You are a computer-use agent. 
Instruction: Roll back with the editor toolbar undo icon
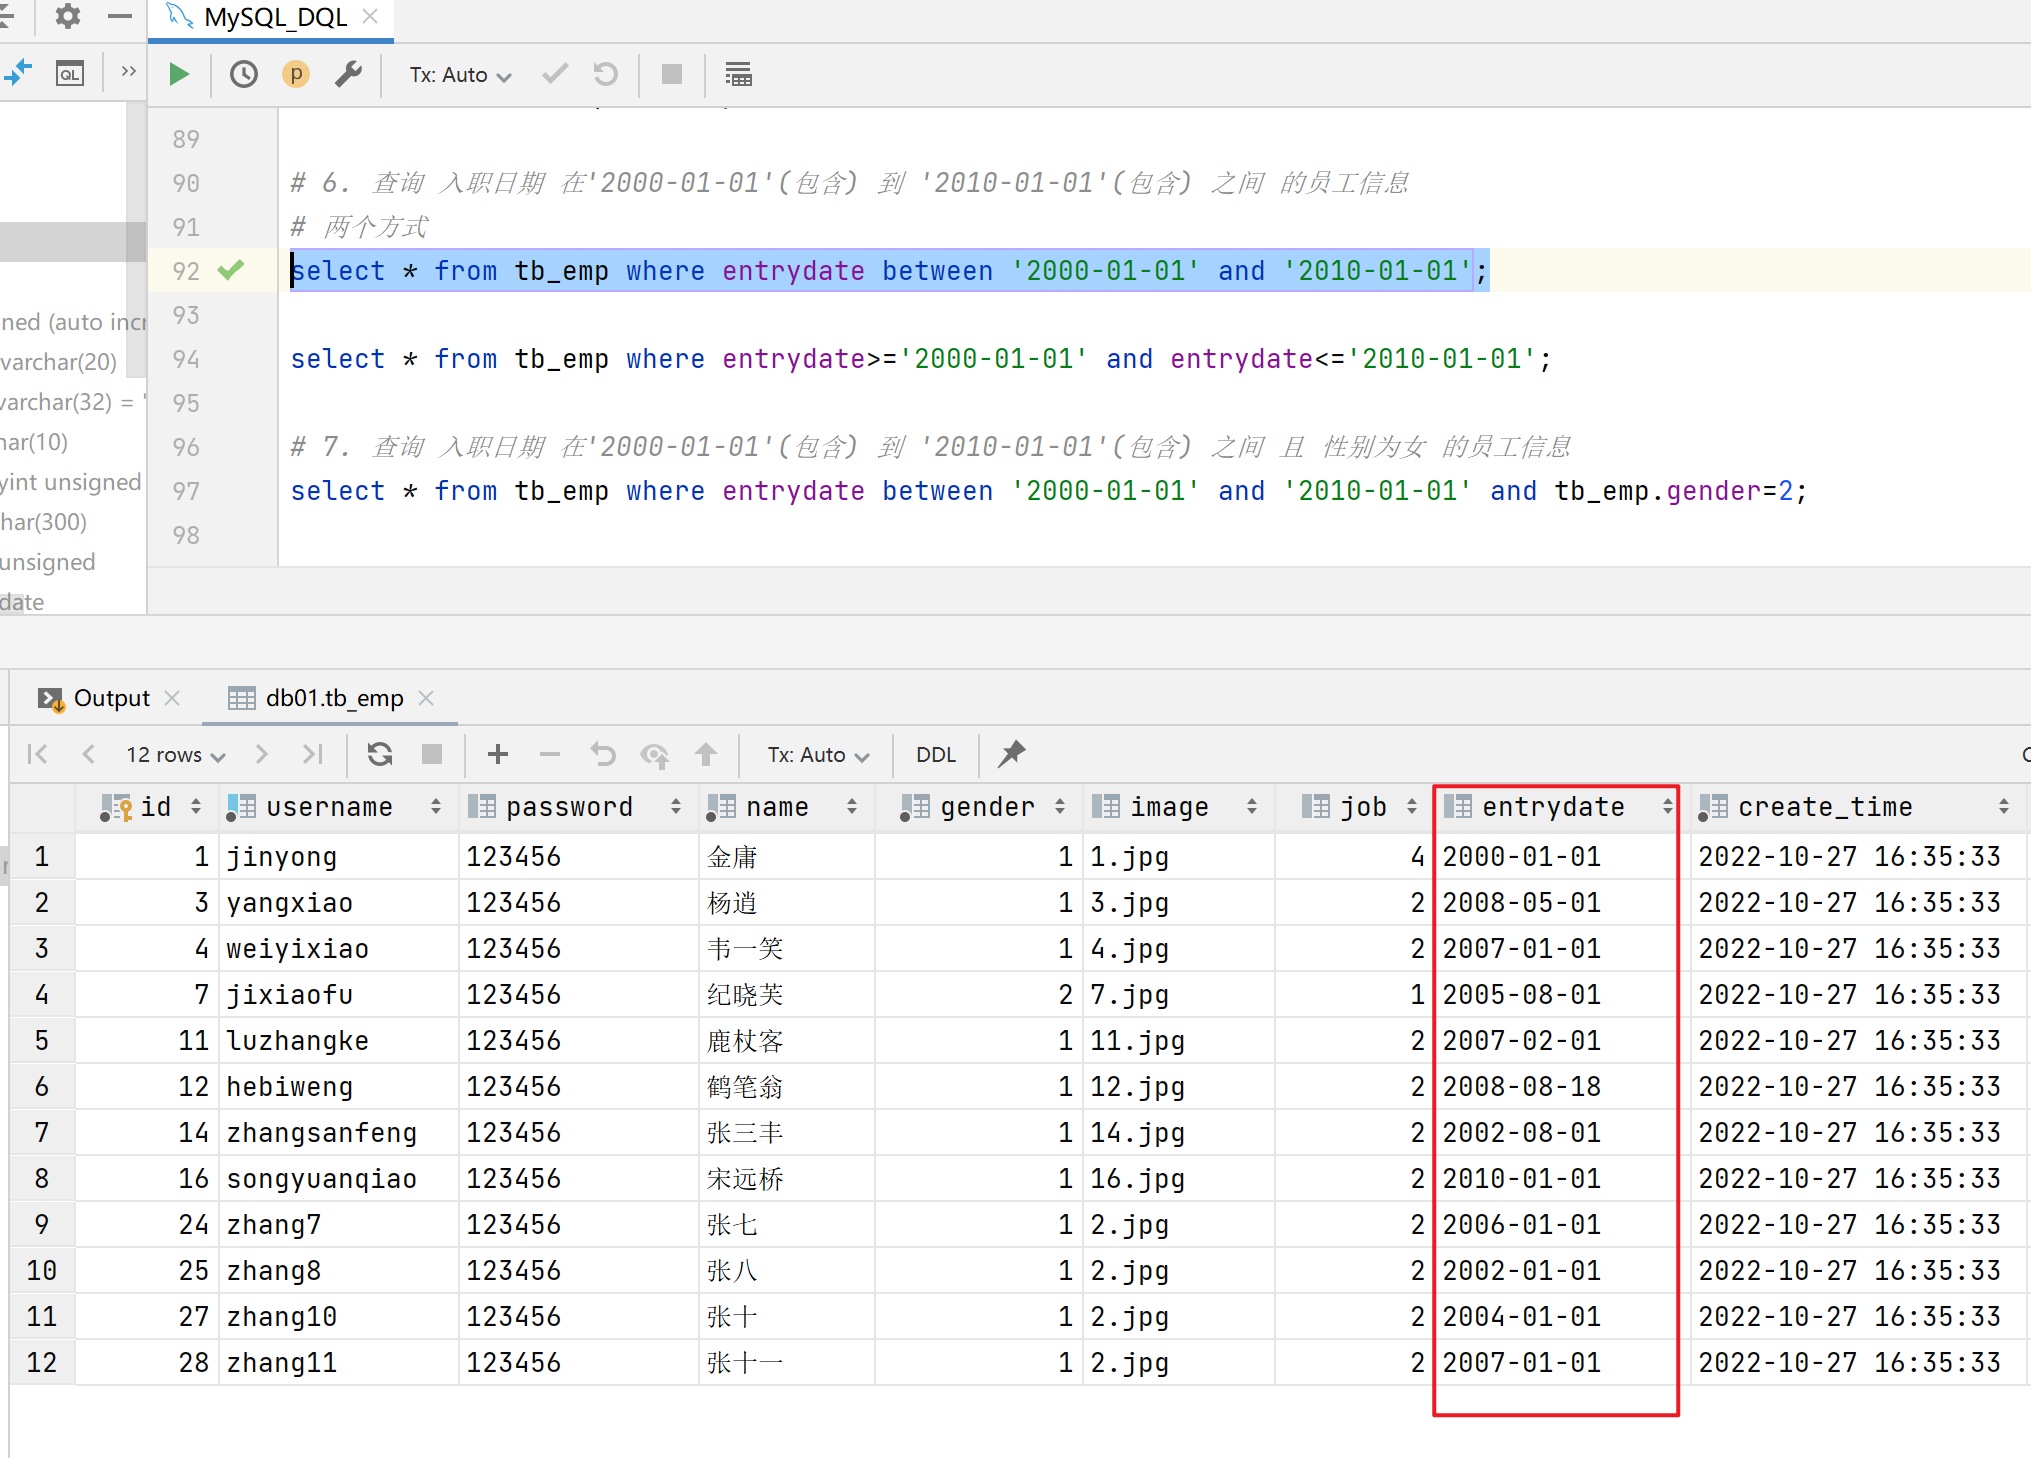tap(606, 74)
